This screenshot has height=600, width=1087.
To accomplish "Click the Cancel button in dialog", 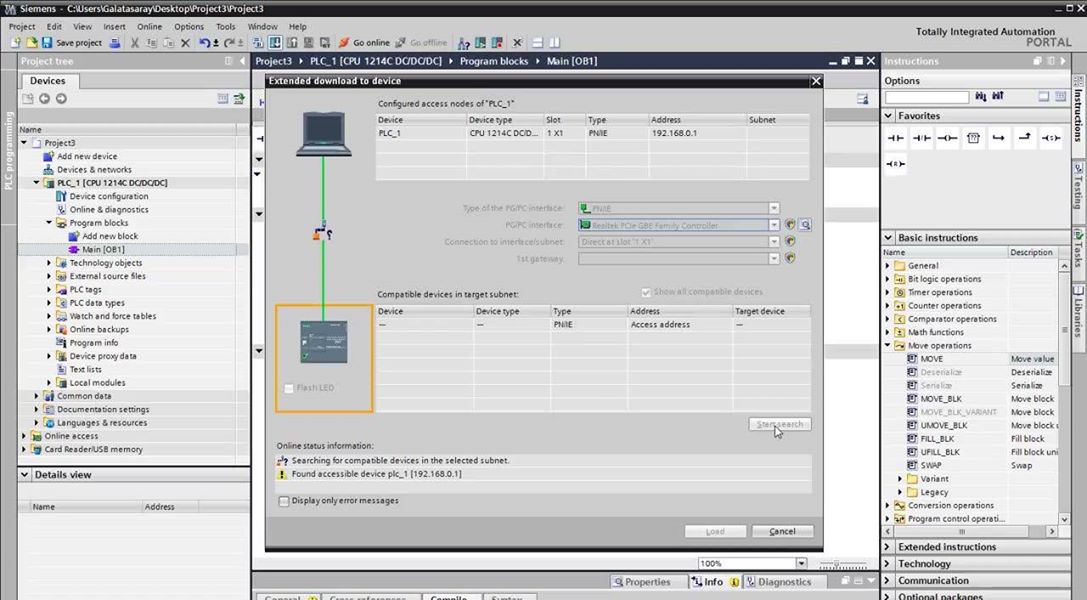I will tap(783, 531).
